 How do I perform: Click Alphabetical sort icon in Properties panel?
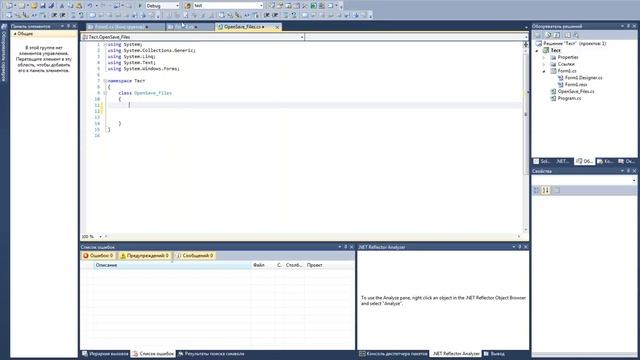click(546, 190)
